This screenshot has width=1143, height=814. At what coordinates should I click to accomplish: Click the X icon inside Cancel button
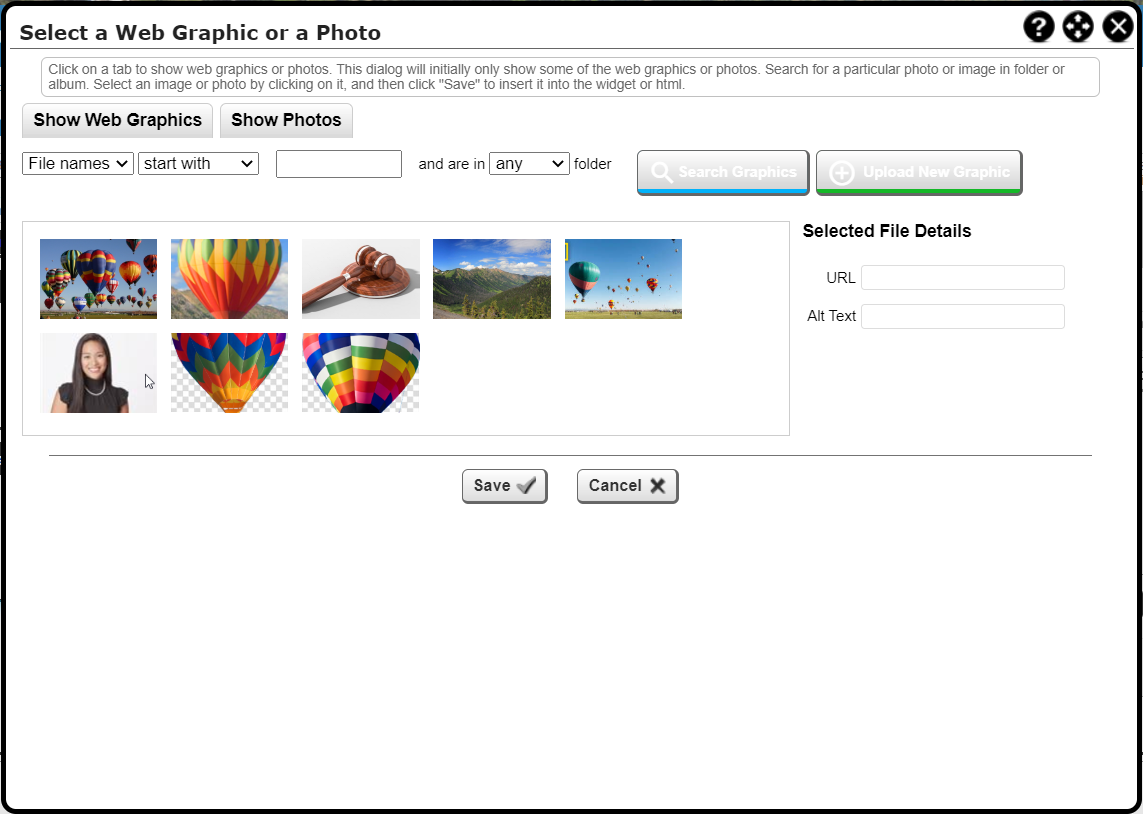[x=656, y=485]
